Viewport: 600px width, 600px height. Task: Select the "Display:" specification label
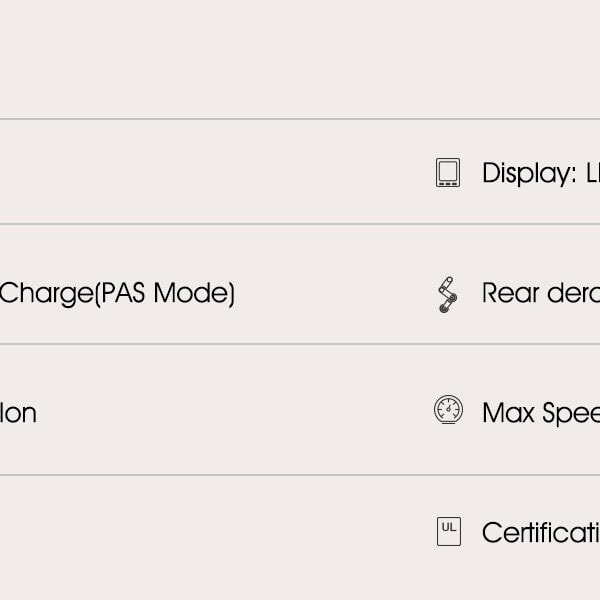529,173
